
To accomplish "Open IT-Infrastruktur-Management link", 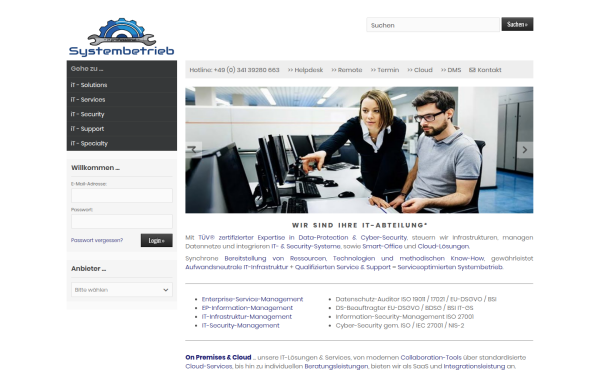I will pos(246,317).
